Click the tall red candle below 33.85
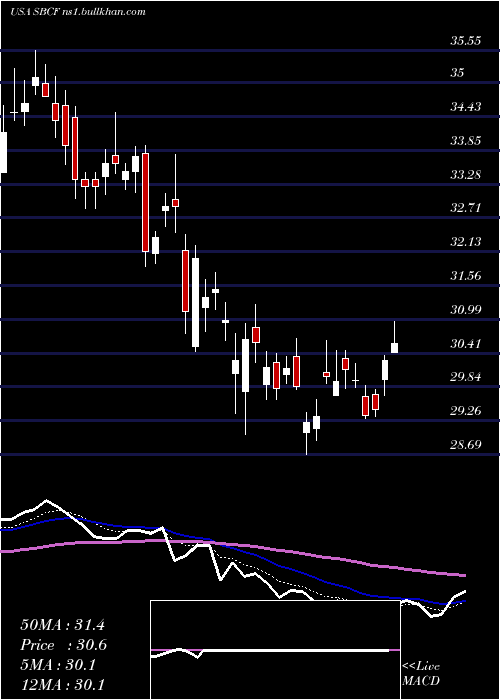The height and width of the screenshot is (700, 500). 146,202
